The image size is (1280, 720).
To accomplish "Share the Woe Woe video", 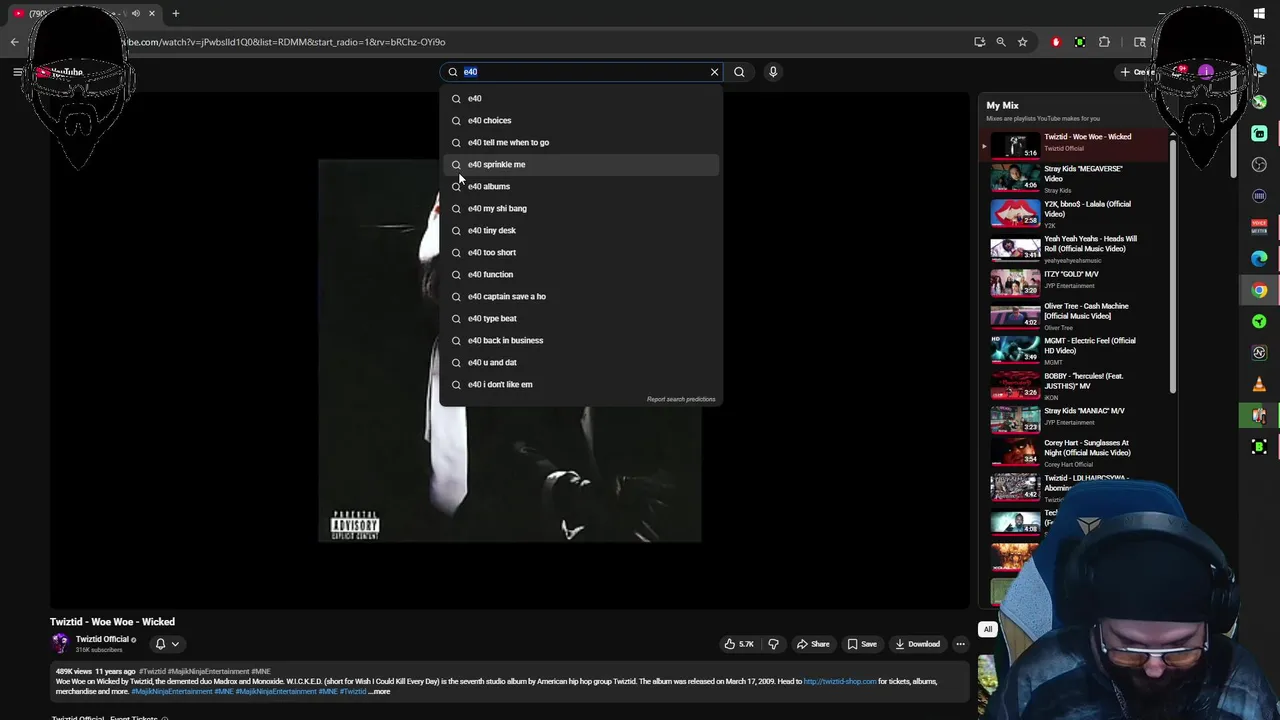I will (x=813, y=644).
